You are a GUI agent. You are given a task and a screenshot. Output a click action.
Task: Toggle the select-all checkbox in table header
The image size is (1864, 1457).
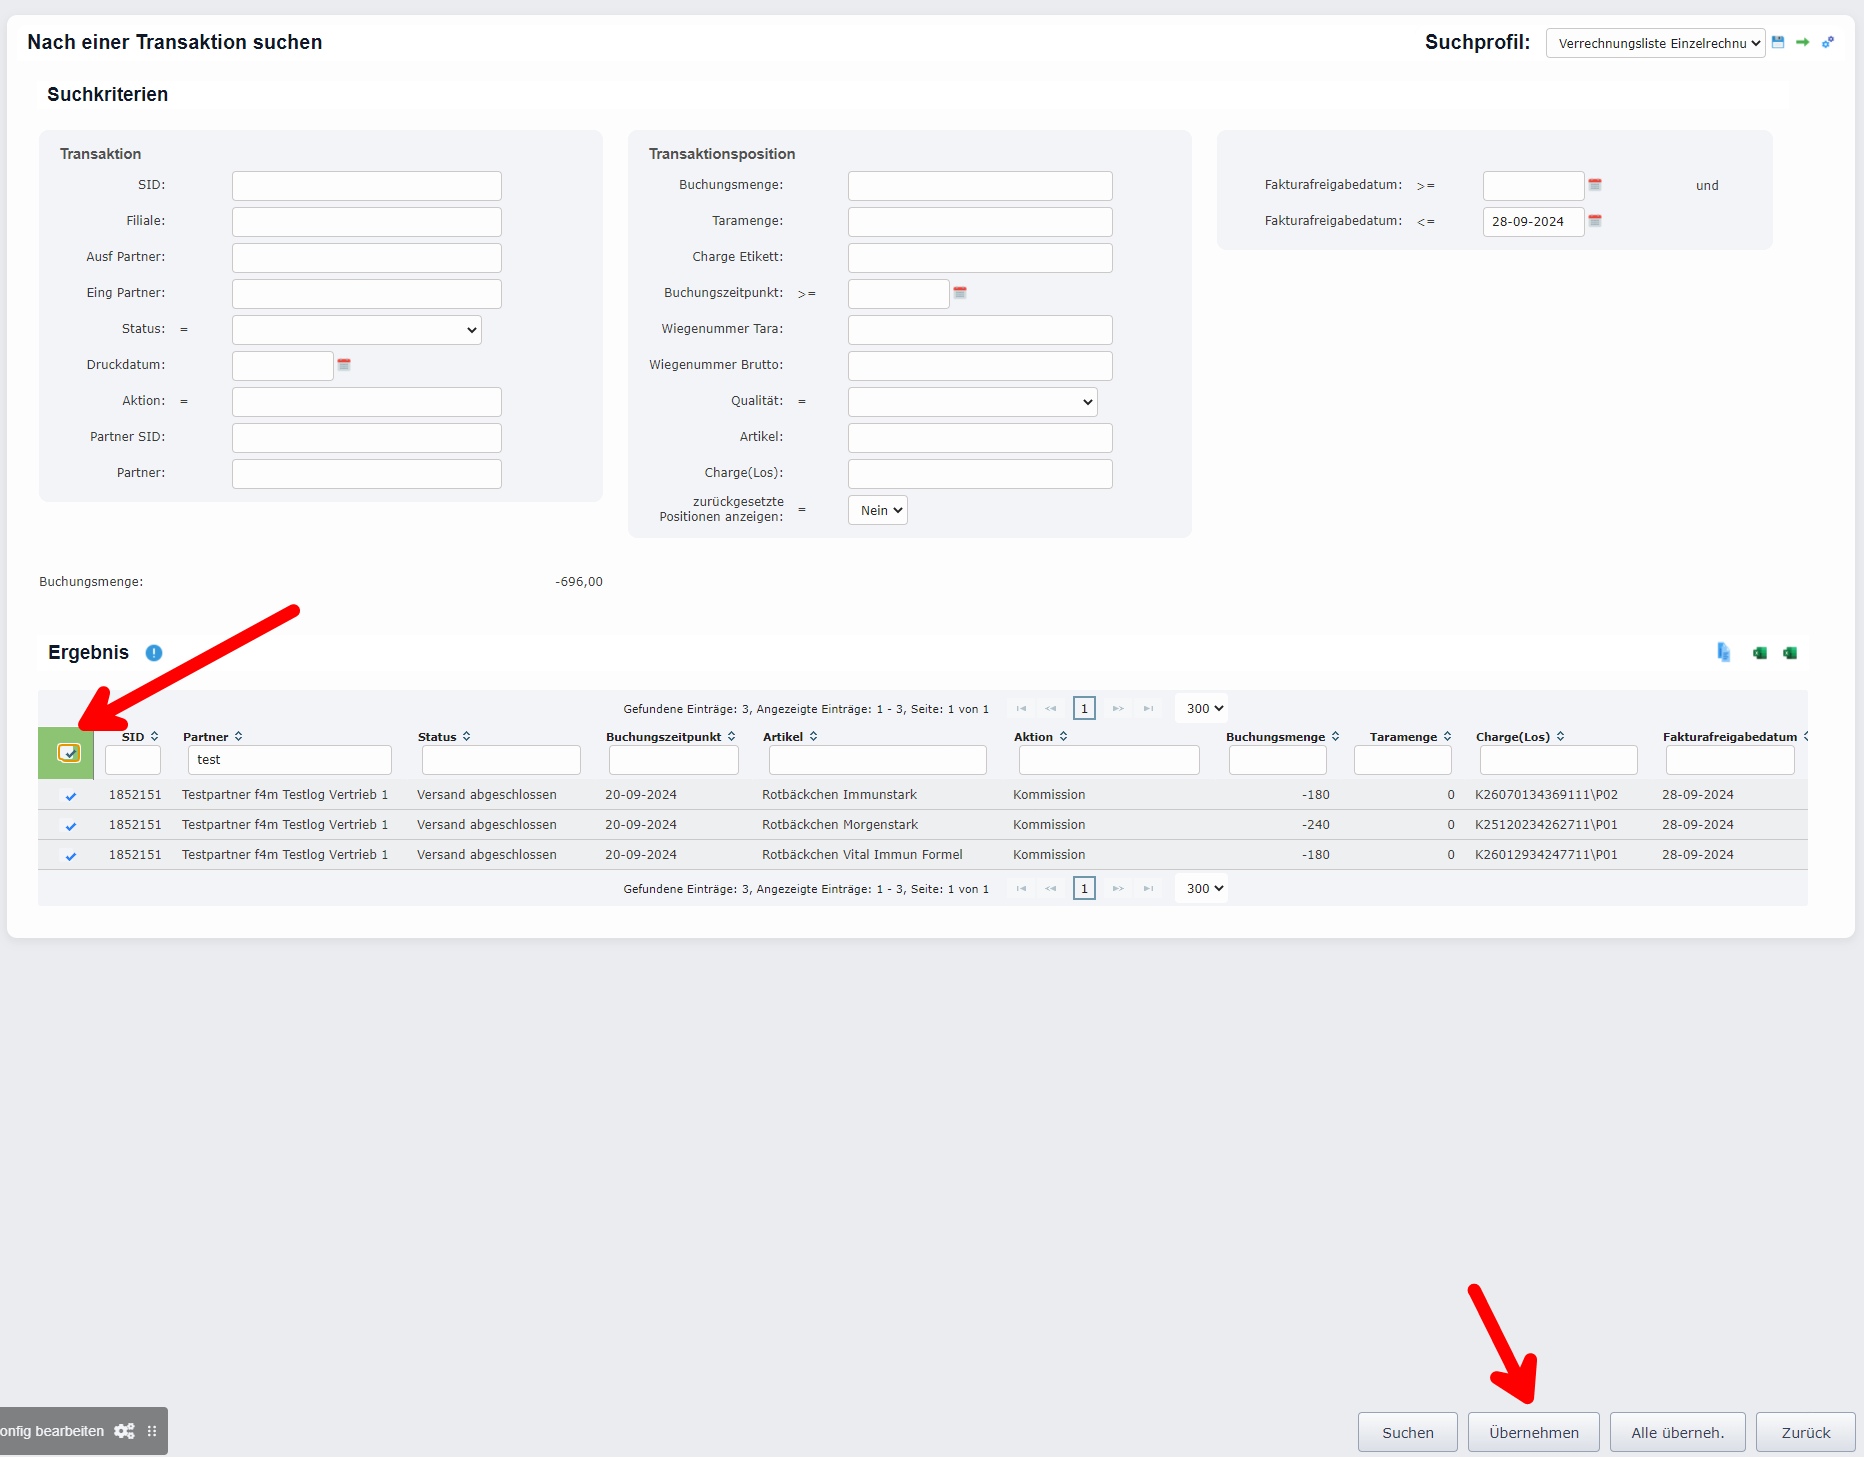coord(69,753)
